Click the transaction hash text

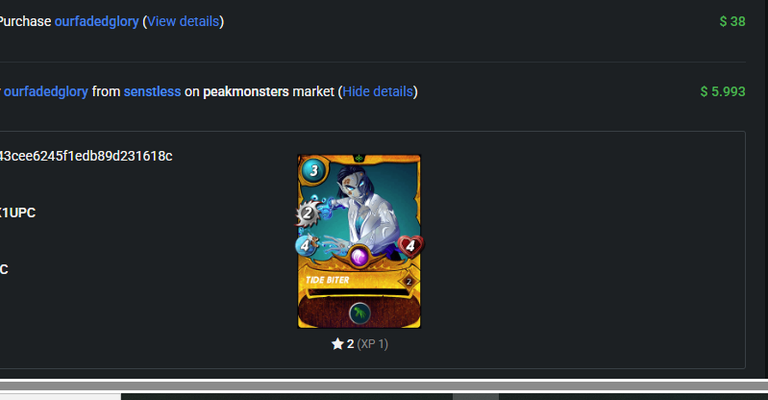pyautogui.click(x=86, y=156)
